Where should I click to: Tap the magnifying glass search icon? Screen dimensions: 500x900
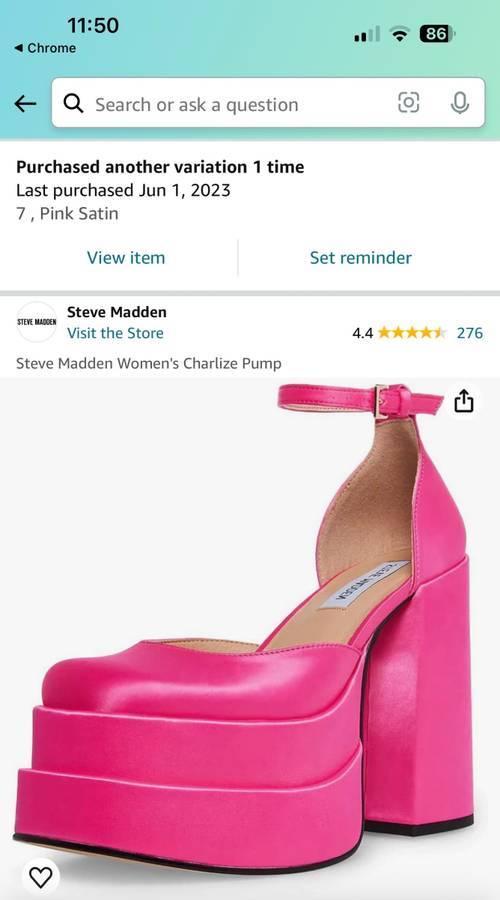pos(73,103)
